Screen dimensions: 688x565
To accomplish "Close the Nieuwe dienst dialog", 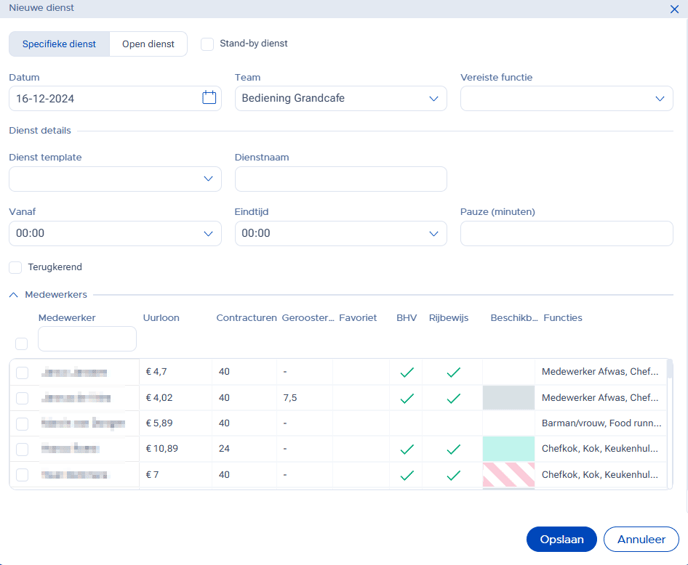I will point(674,8).
